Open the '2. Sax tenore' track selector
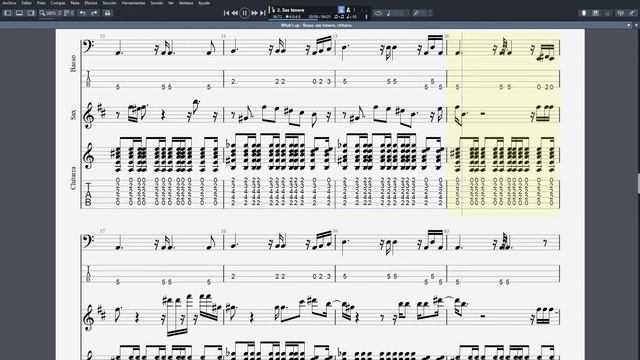The width and height of the screenshot is (640, 360). pyautogui.click(x=290, y=10)
